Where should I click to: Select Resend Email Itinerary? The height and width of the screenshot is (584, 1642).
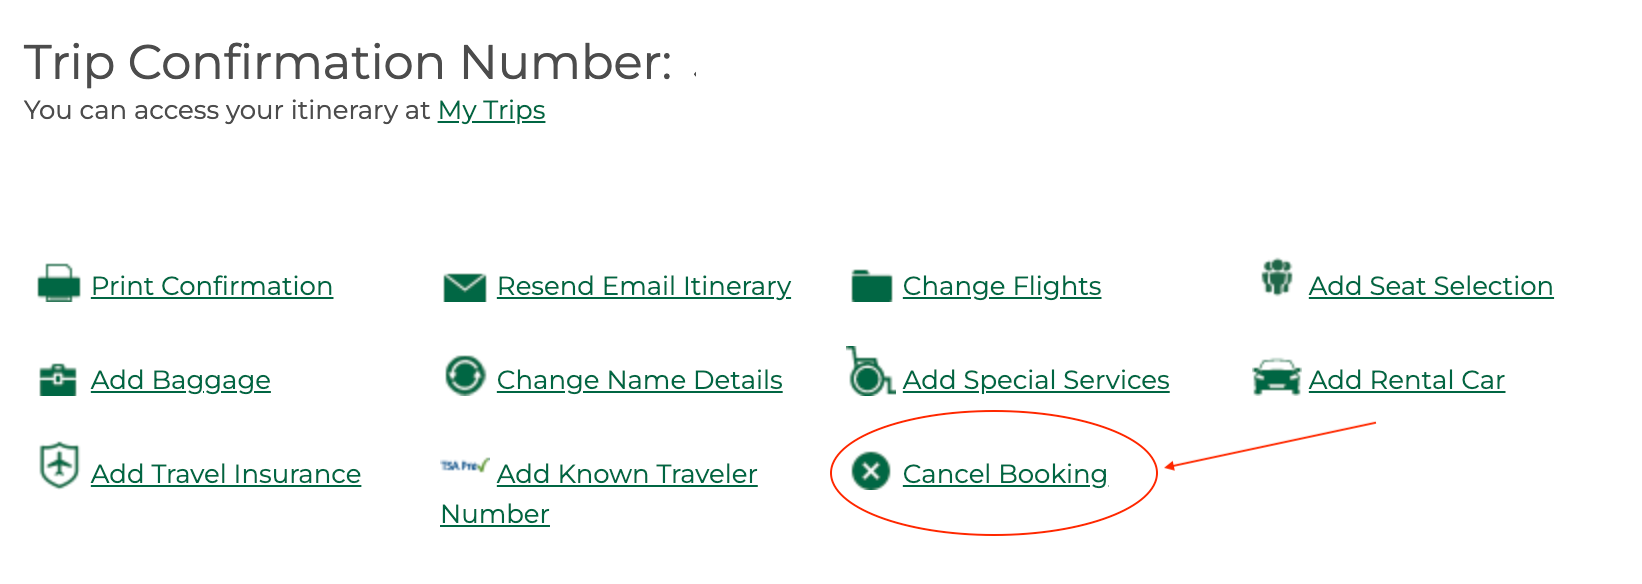(x=643, y=286)
